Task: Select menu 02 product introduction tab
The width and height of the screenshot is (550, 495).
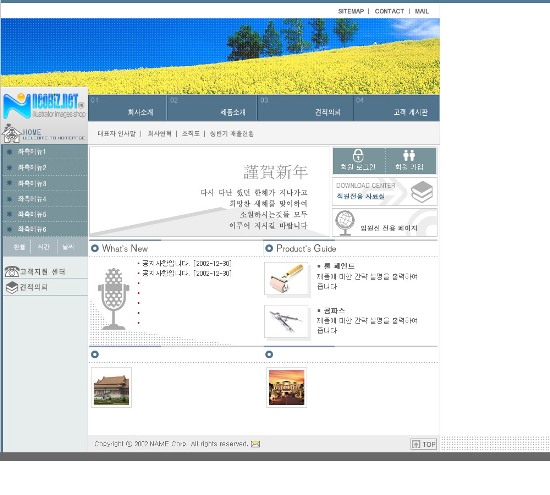Action: (x=212, y=108)
